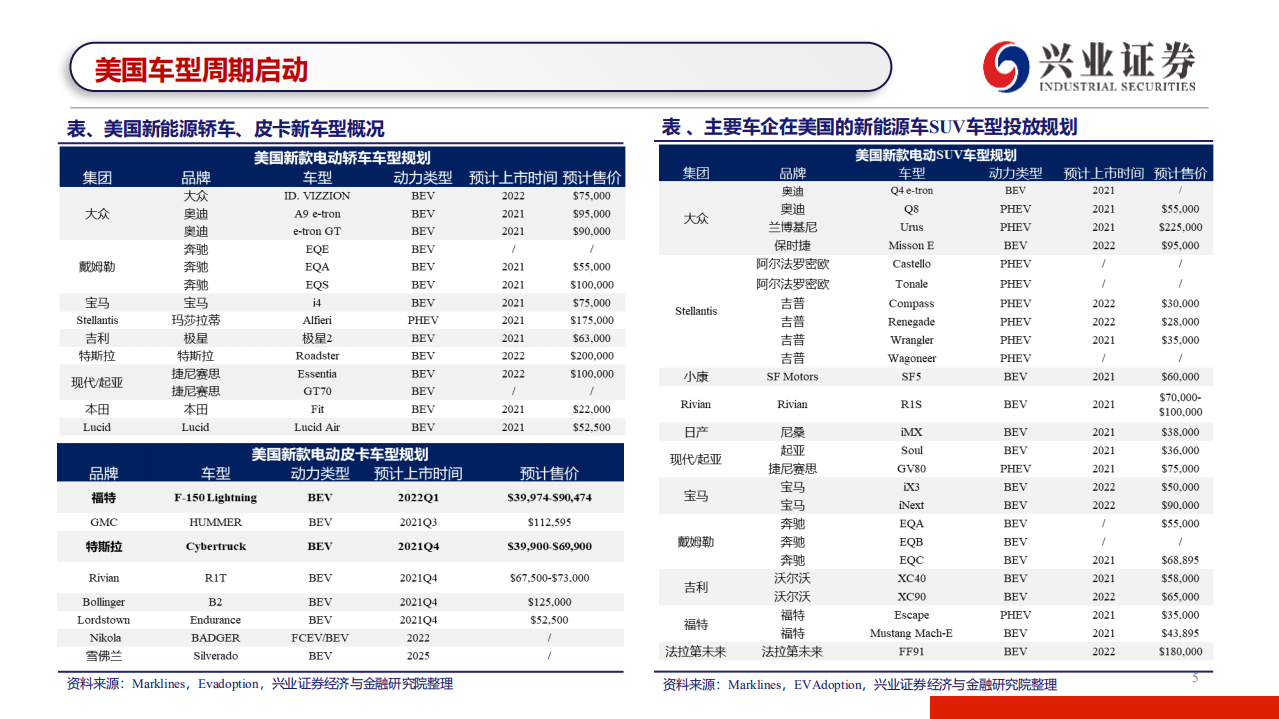Open the Marklines source link
The width and height of the screenshot is (1279, 719).
pyautogui.click(x=158, y=685)
